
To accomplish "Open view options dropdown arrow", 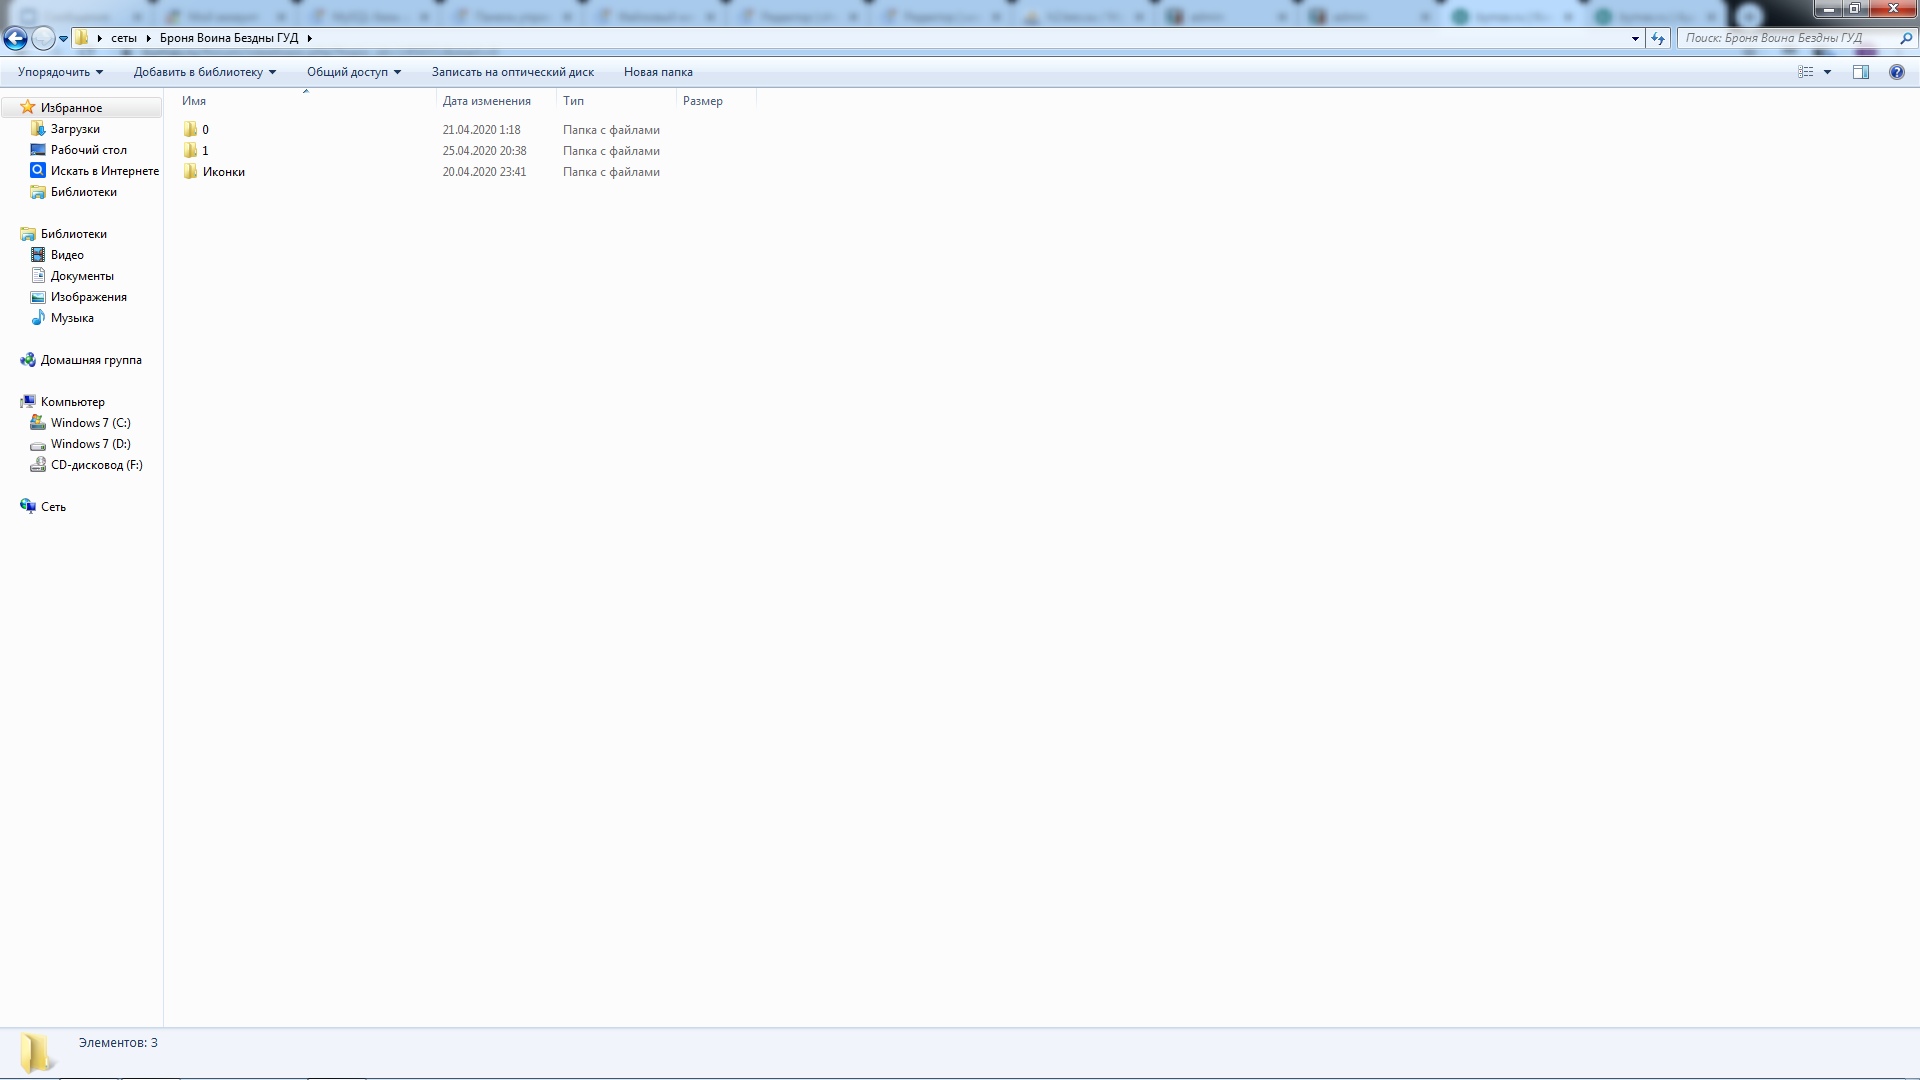I will [1827, 72].
